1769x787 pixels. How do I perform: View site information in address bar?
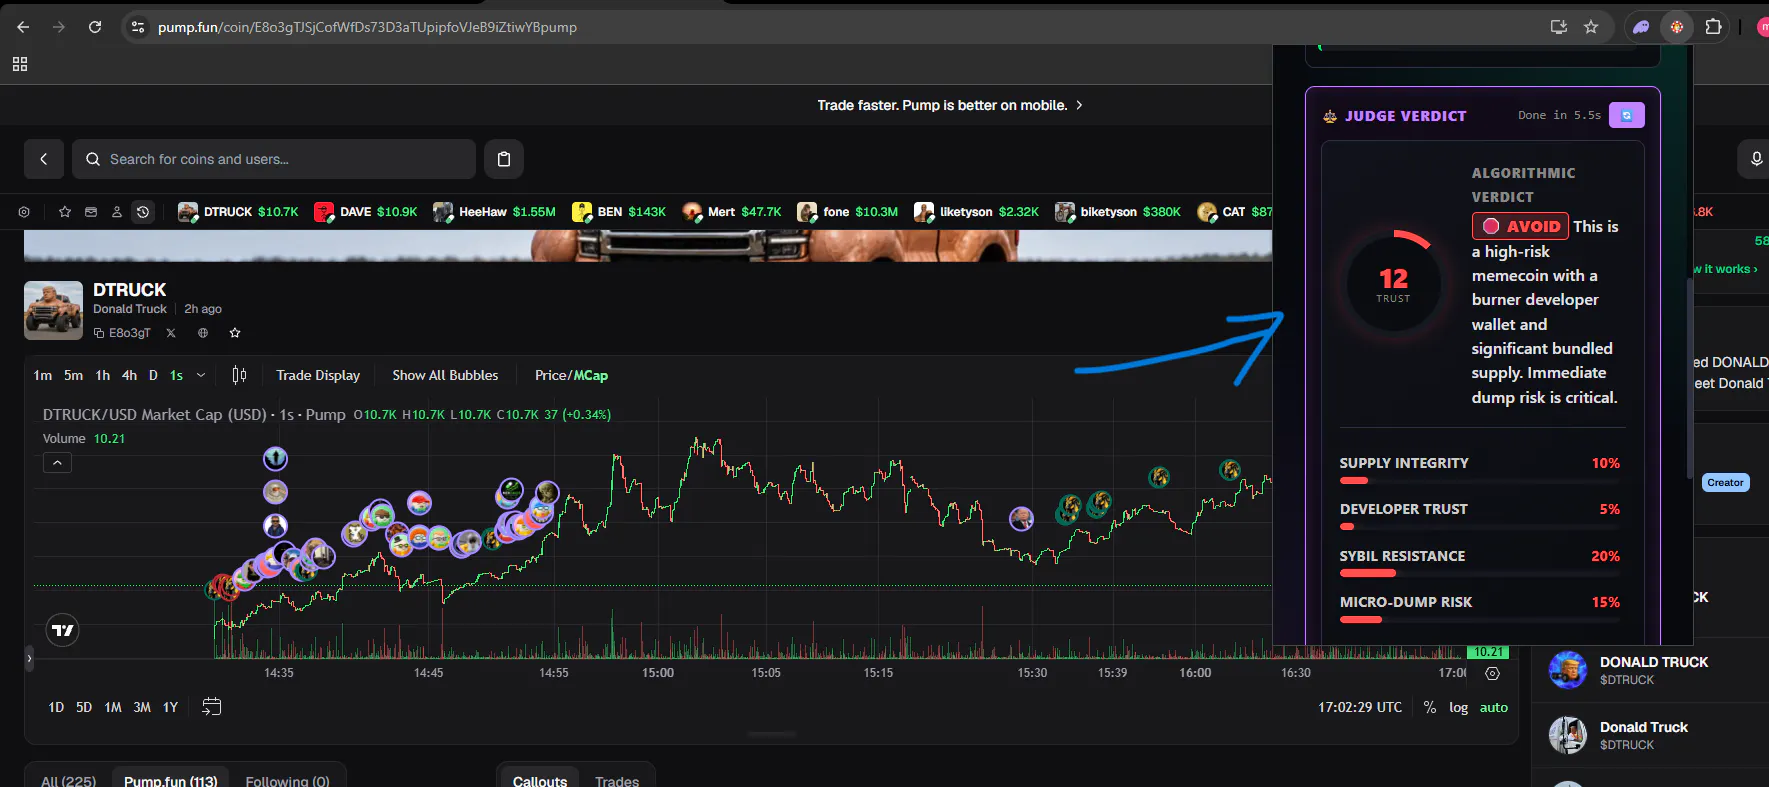point(138,27)
